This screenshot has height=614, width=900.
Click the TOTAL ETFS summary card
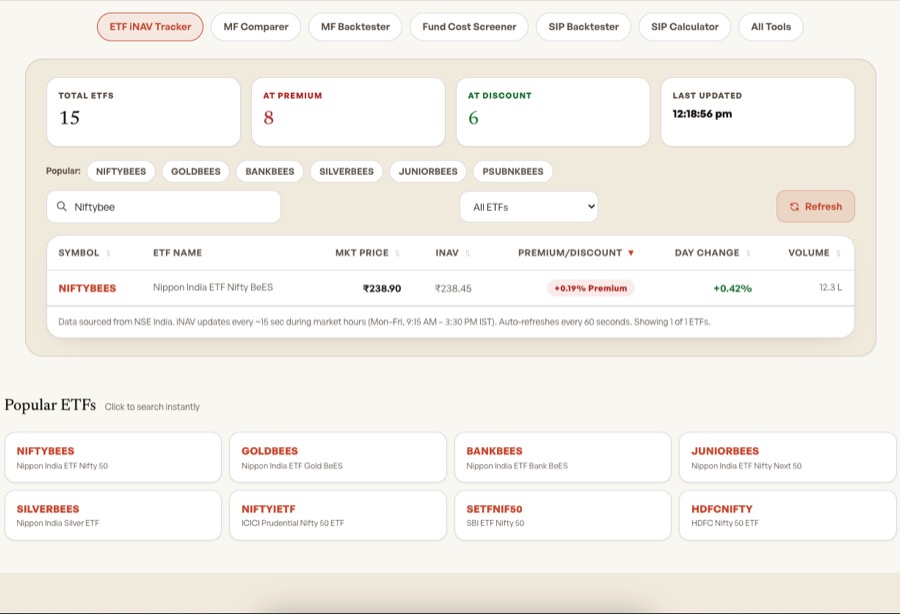[143, 112]
